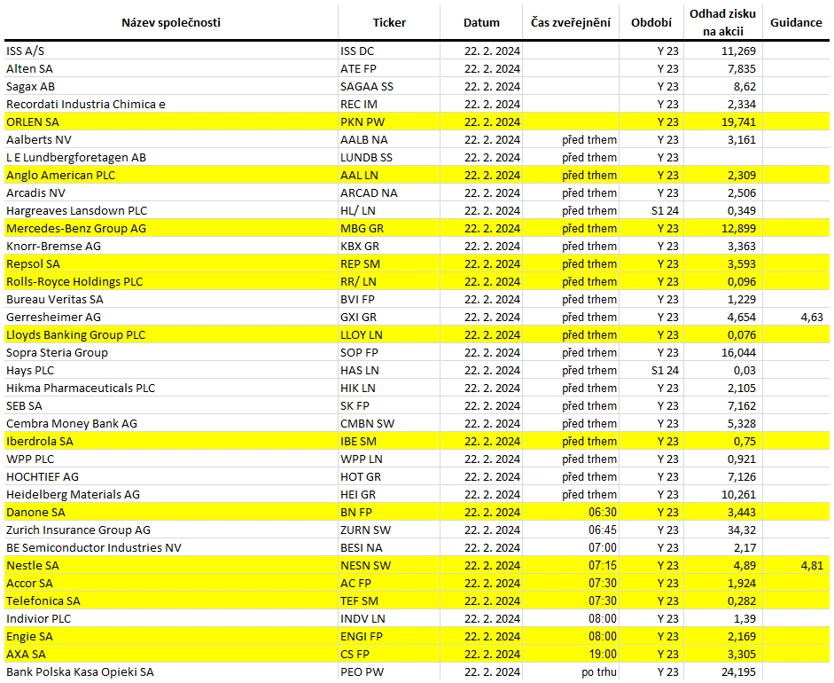Click the "Období" column header
The width and height of the screenshot is (834, 683).
click(651, 23)
